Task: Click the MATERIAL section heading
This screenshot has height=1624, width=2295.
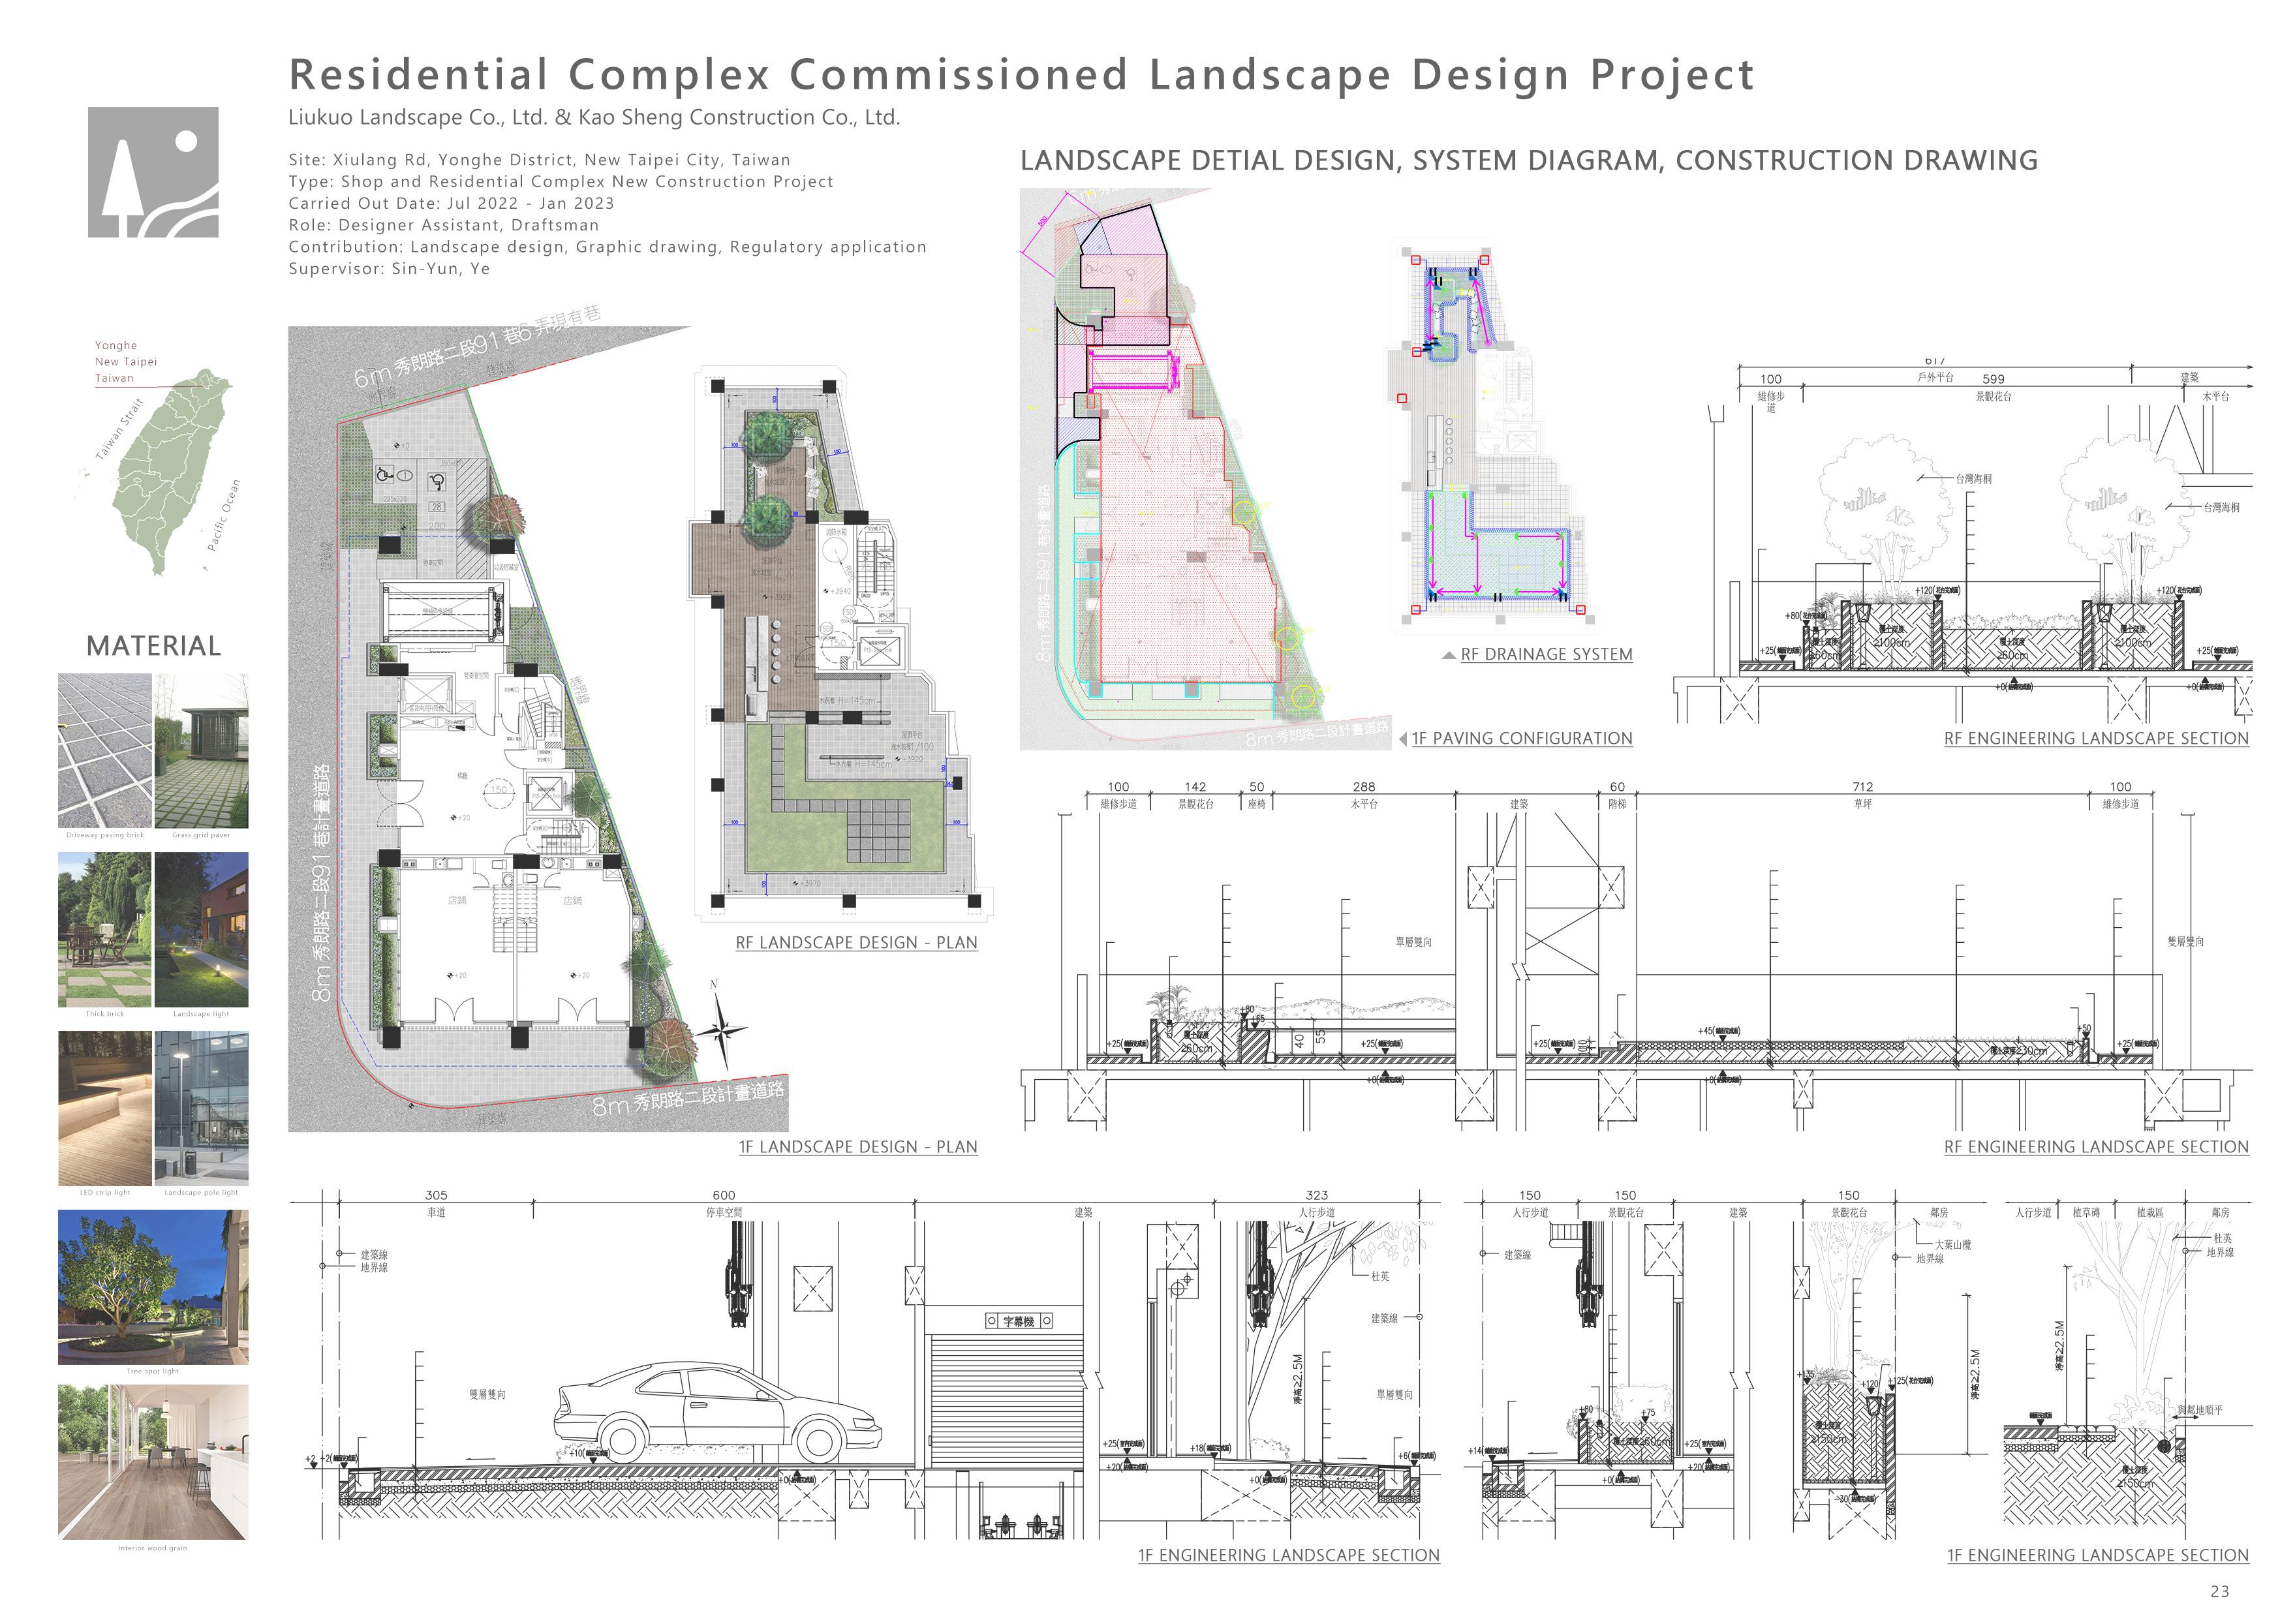Action: click(x=154, y=646)
